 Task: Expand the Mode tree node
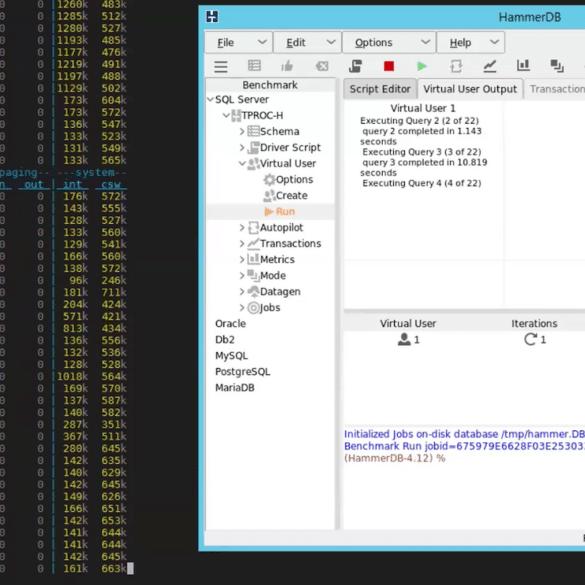[242, 275]
